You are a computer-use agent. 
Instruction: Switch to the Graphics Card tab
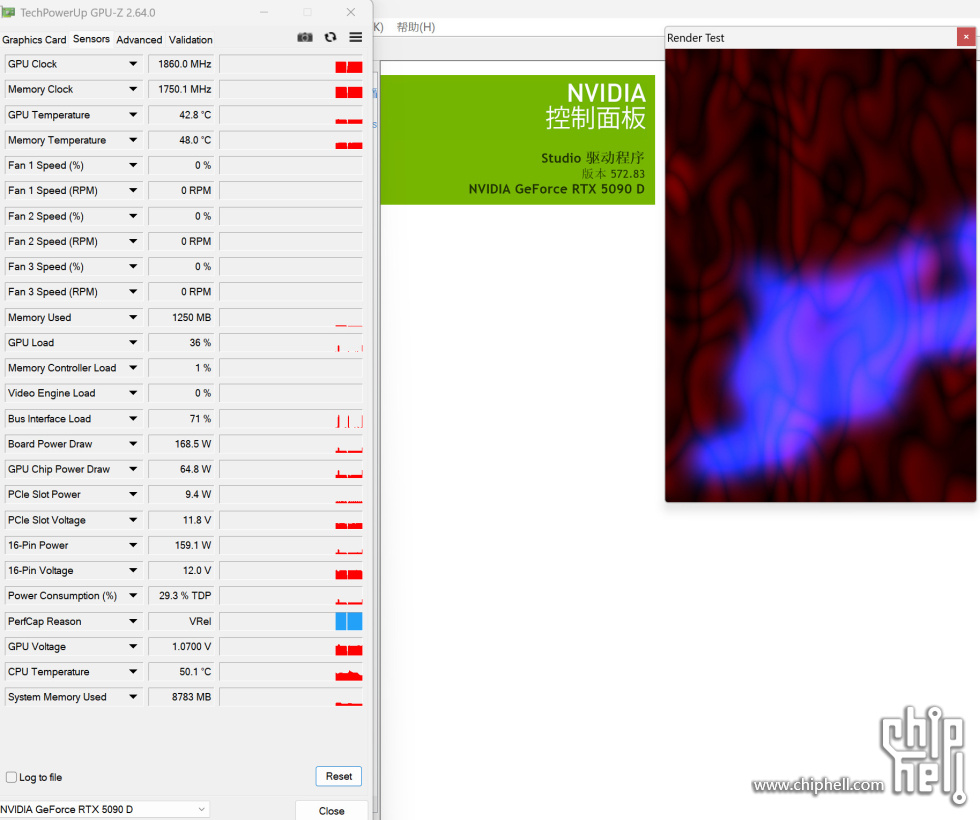point(34,39)
